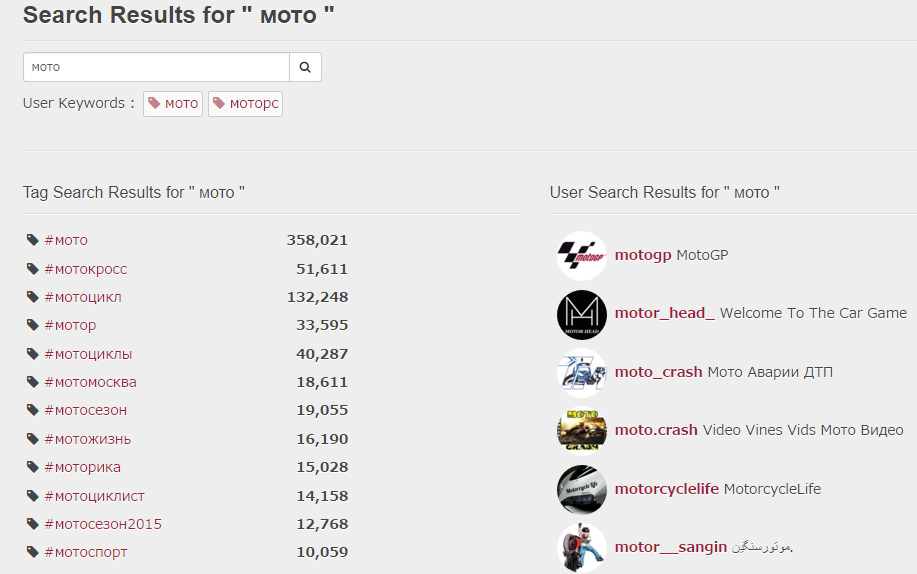Open the #мото hashtag link
Image resolution: width=917 pixels, height=574 pixels.
click(x=66, y=240)
